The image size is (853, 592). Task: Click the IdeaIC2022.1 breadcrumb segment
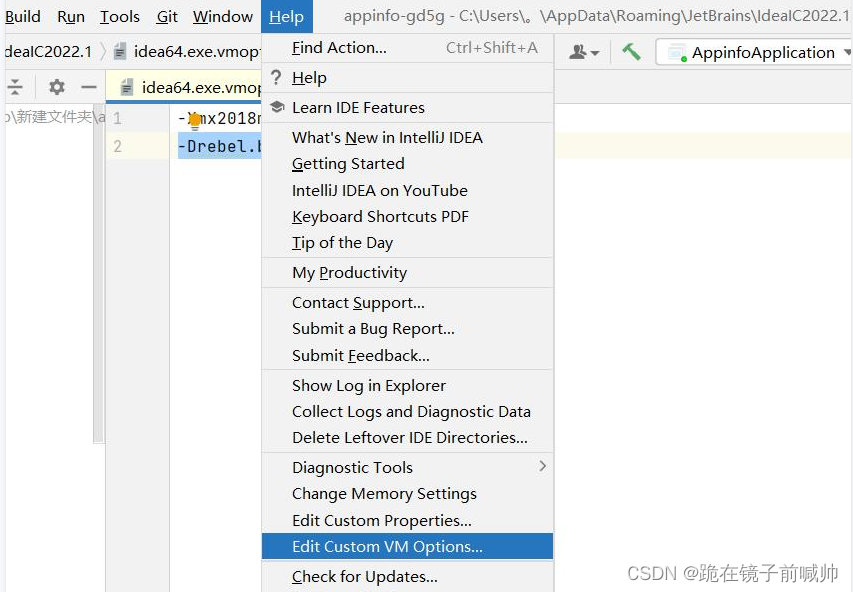click(x=48, y=52)
